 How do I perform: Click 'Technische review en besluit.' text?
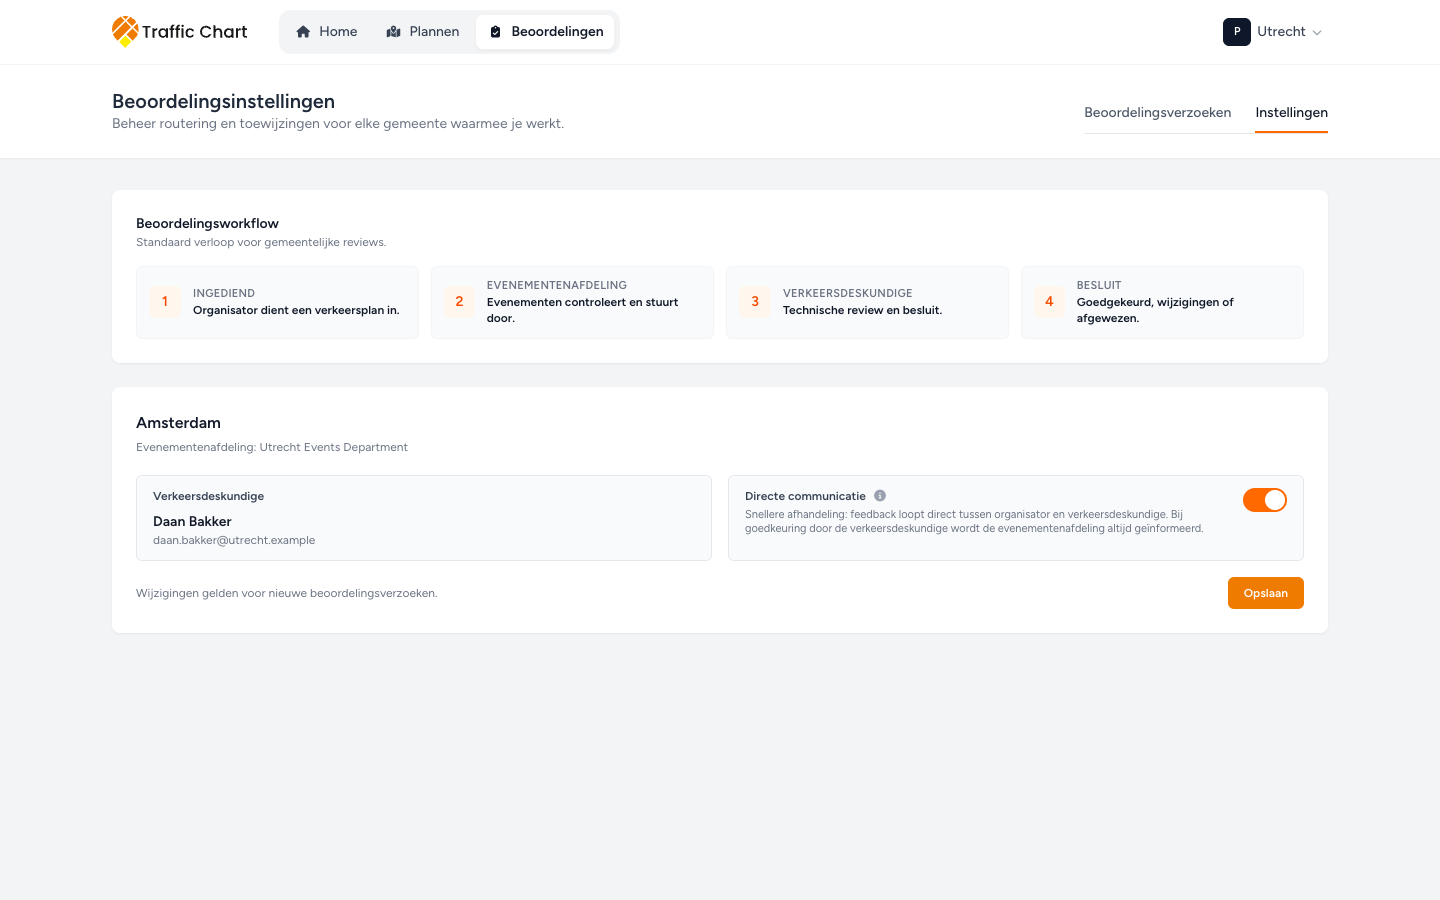tap(862, 310)
